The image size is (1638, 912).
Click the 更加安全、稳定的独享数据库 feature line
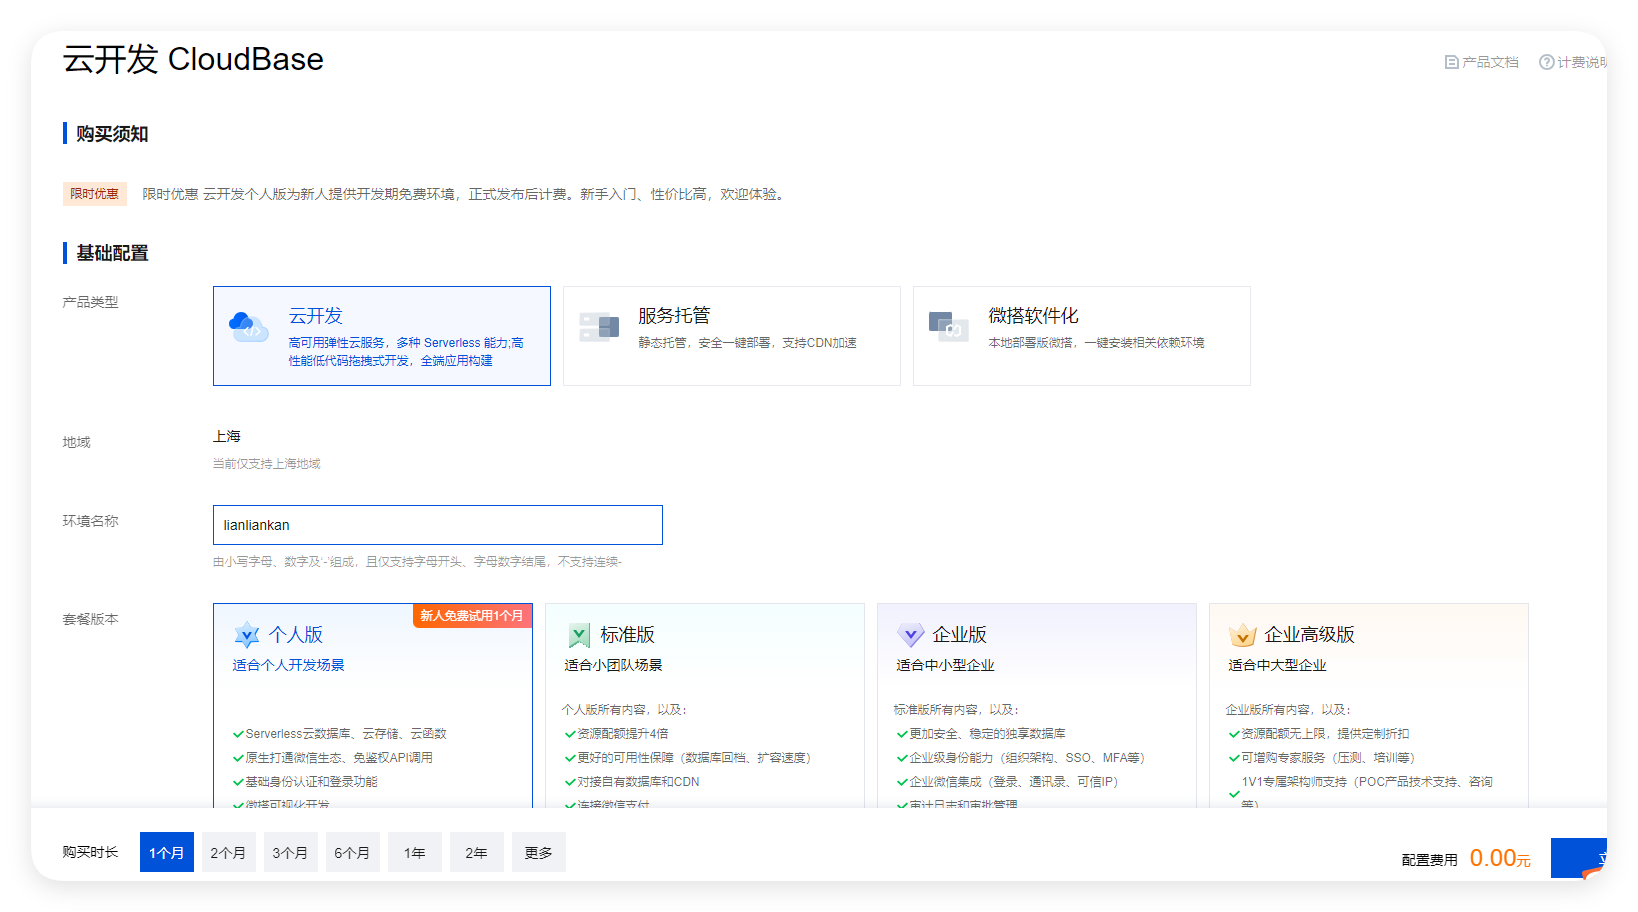click(982, 734)
